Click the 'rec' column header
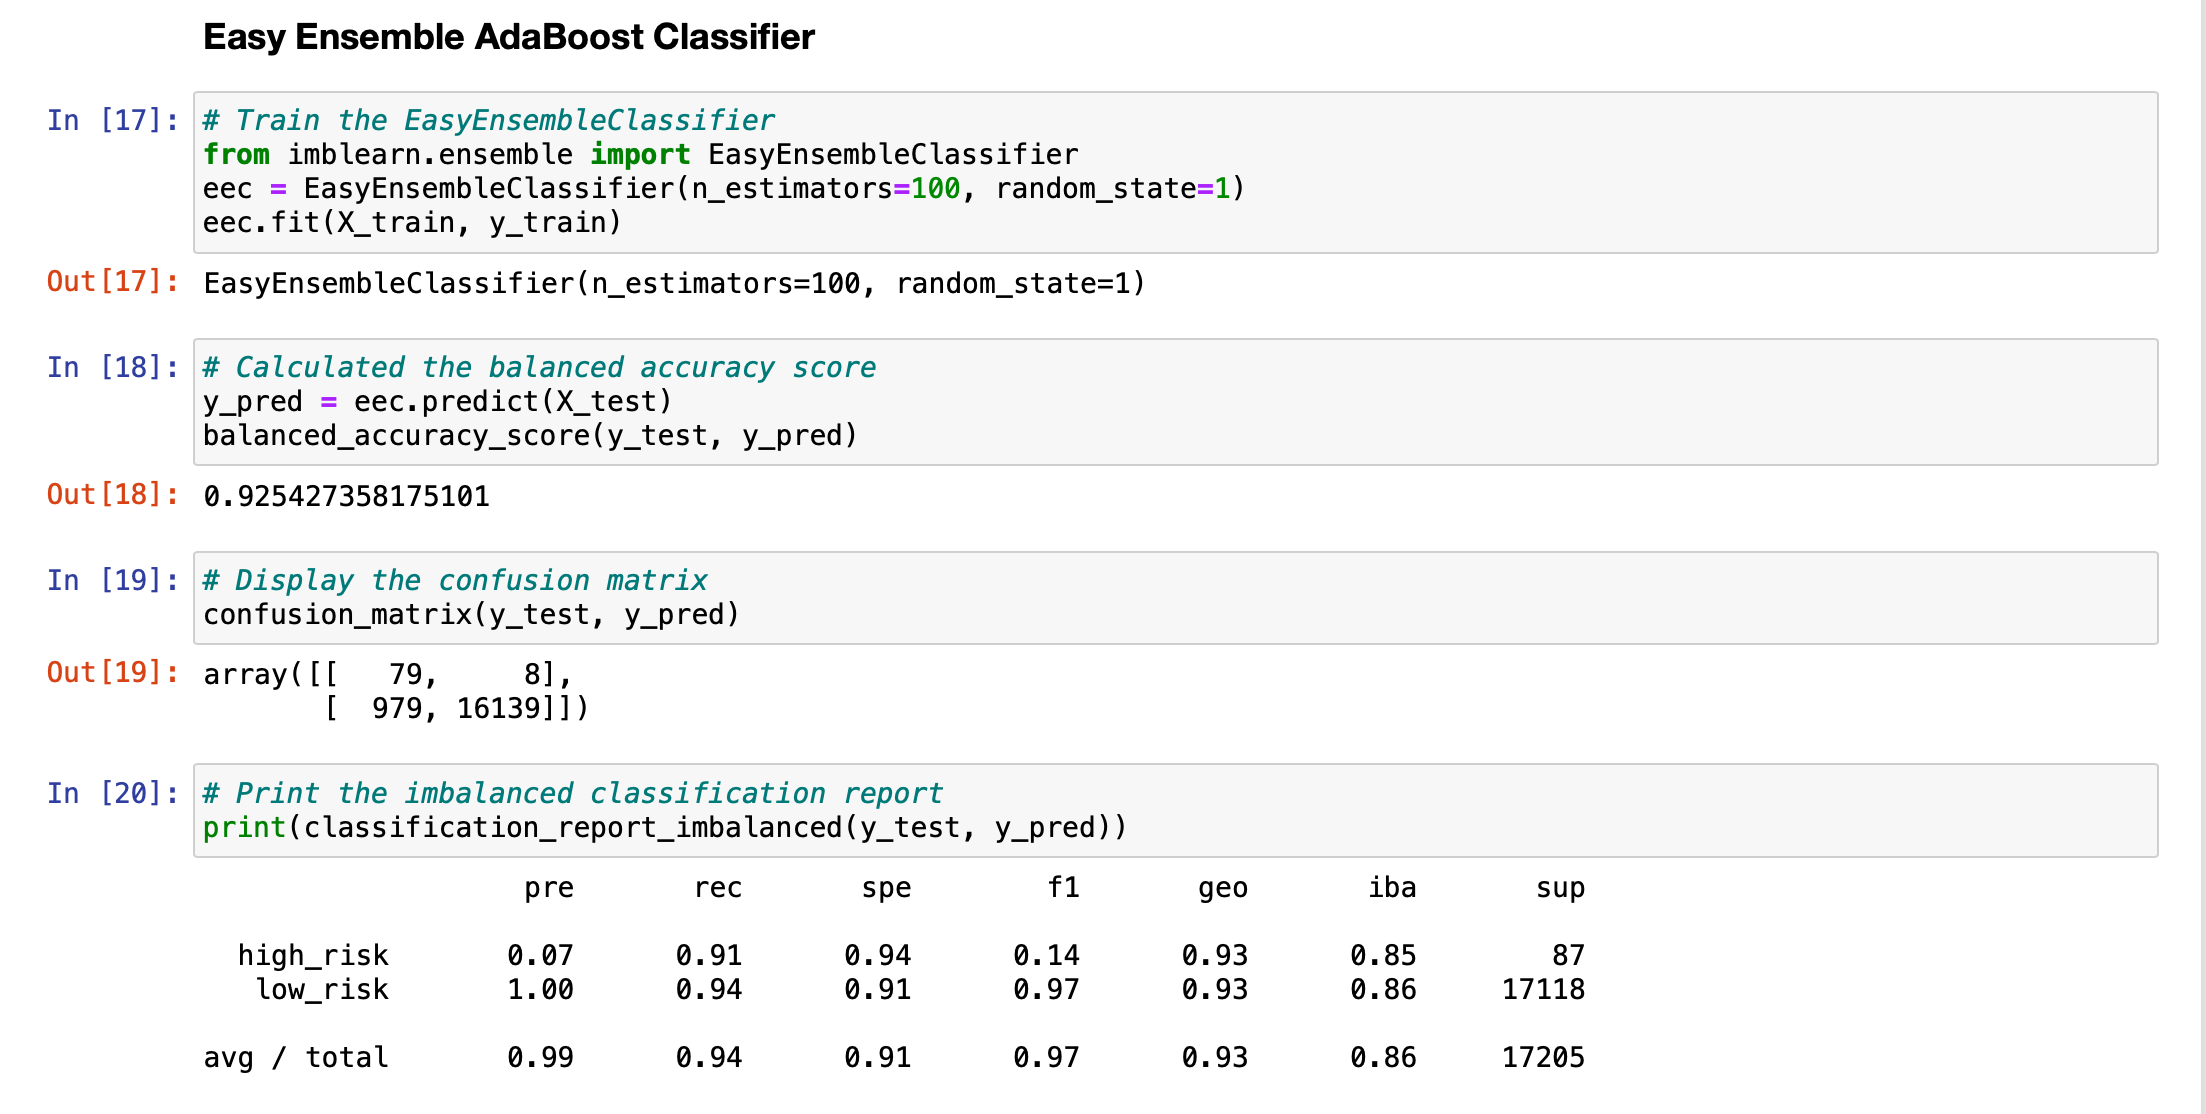This screenshot has width=2206, height=1114. [718, 888]
